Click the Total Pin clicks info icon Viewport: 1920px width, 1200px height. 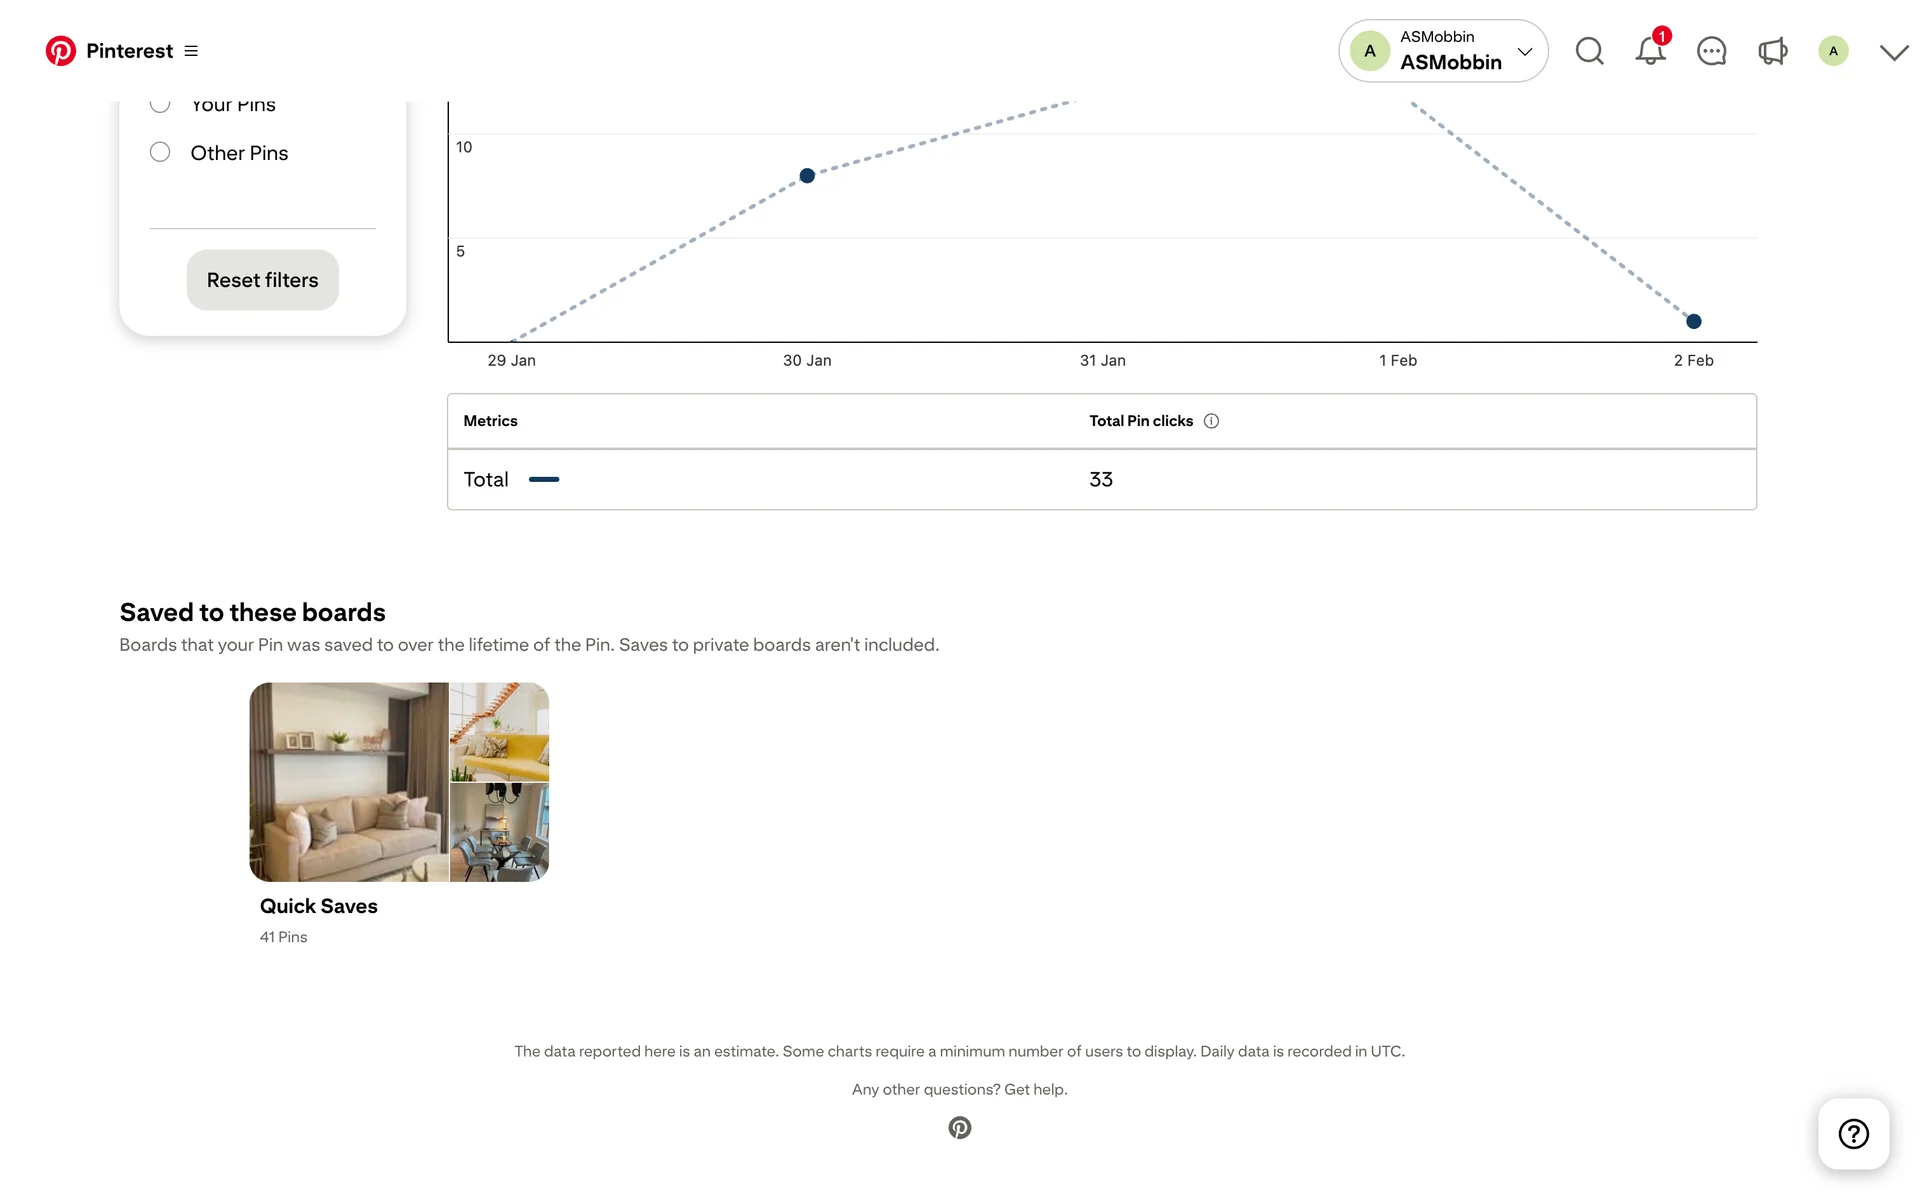1211,421
